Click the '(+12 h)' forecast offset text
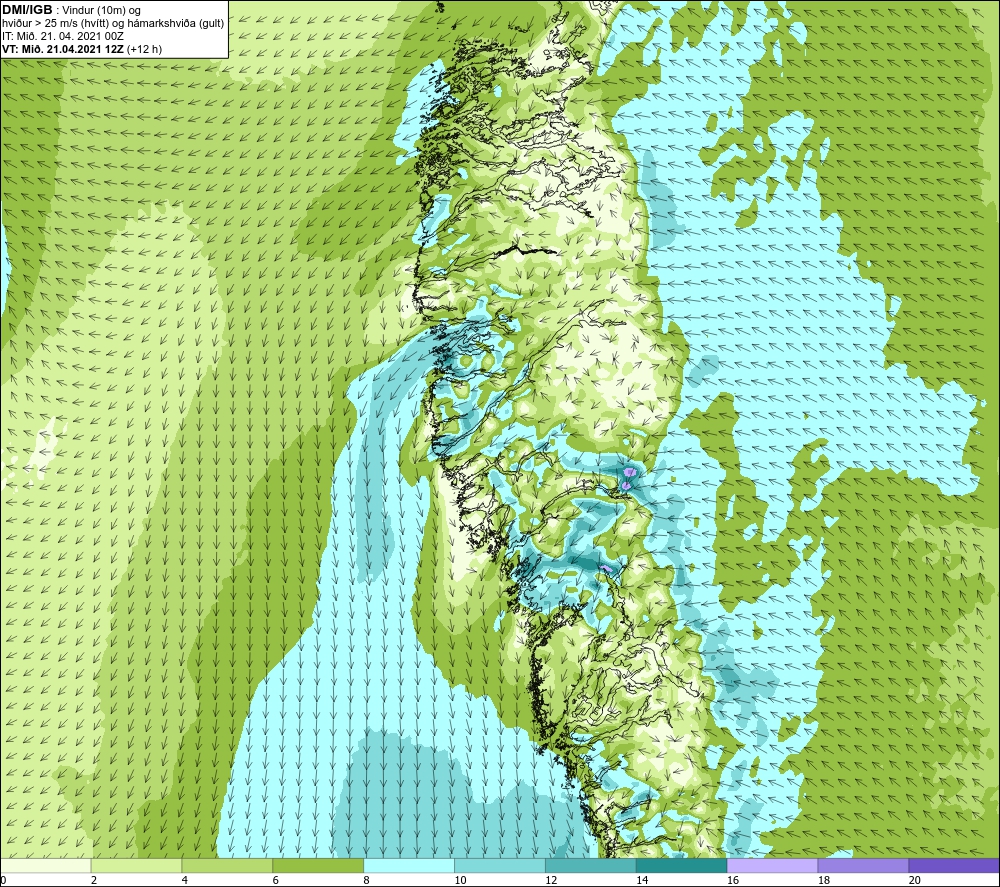Screen dimensions: 1000x887 click(145, 48)
